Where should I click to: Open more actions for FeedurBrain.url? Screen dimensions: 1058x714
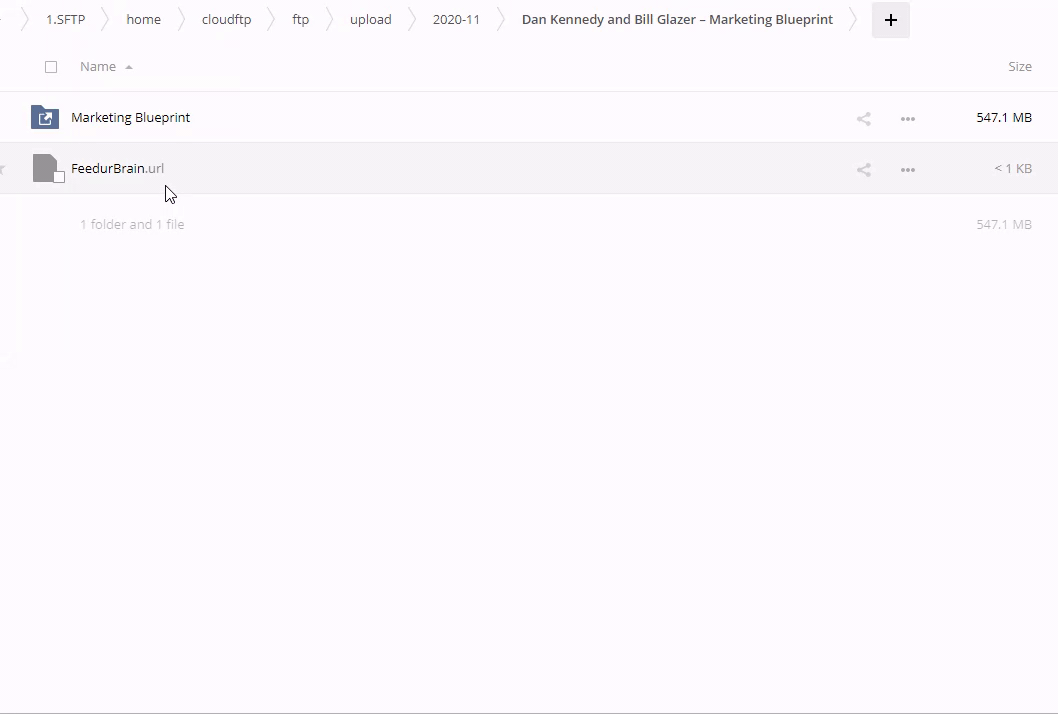(907, 170)
